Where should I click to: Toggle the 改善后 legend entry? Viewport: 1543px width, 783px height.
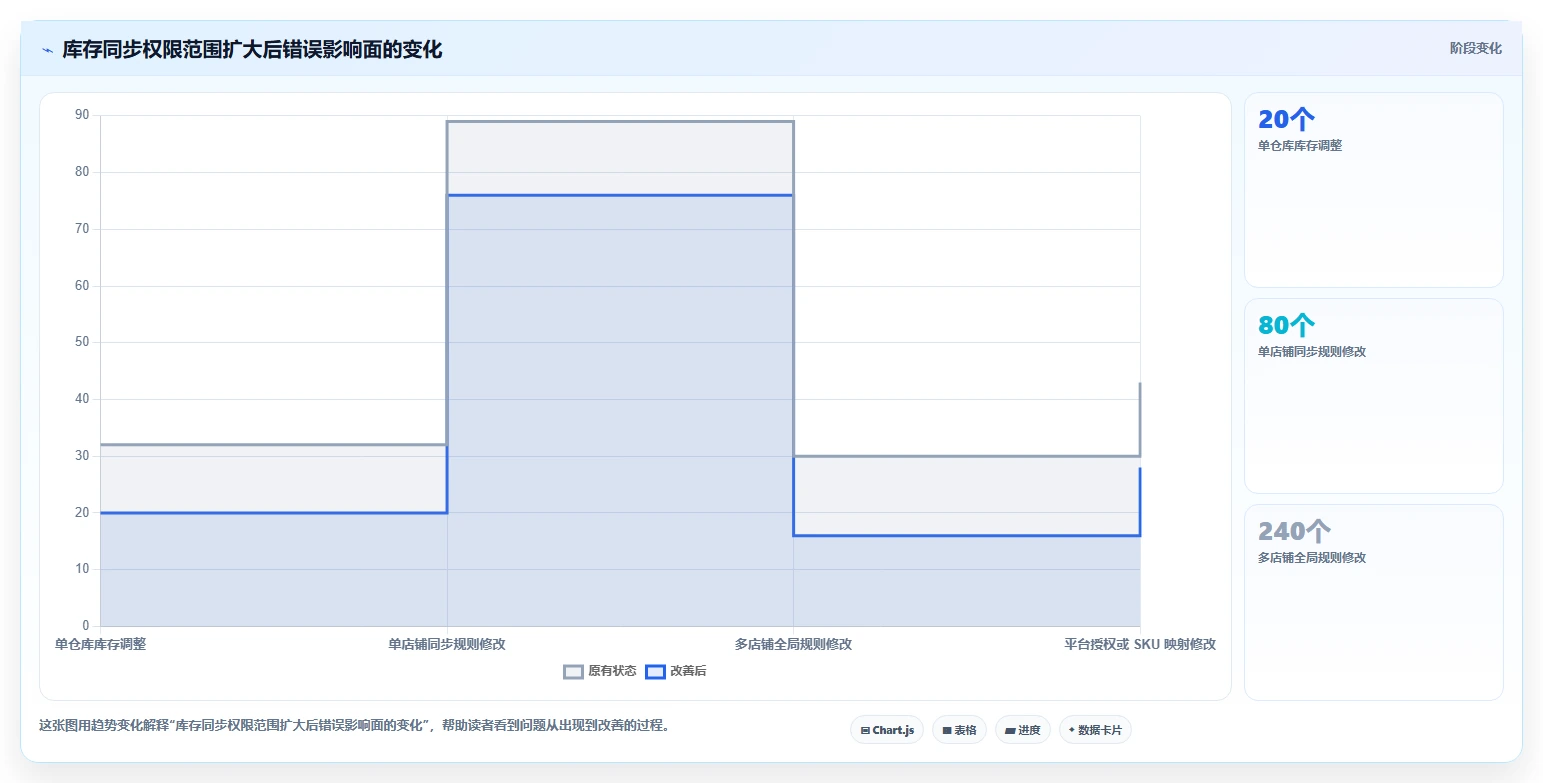click(676, 671)
